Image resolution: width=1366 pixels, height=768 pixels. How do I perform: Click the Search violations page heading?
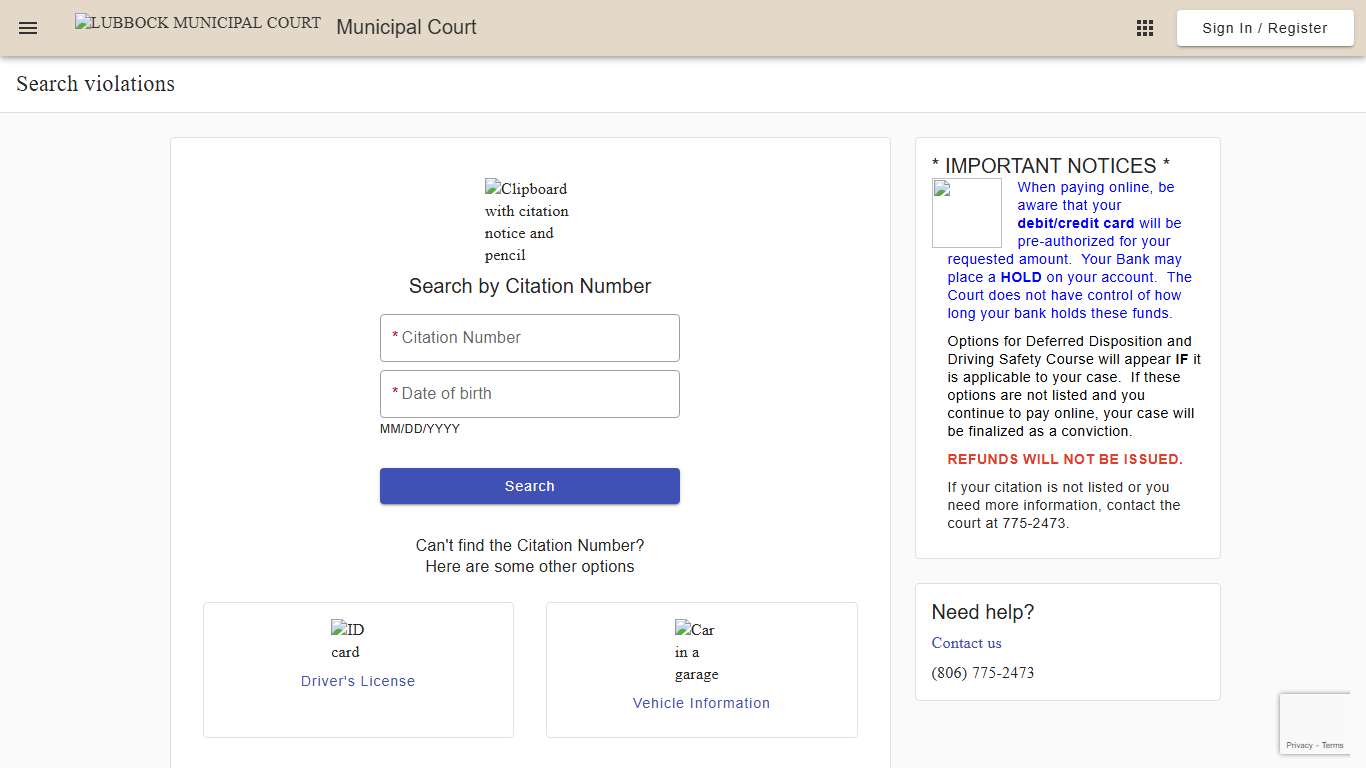click(94, 84)
